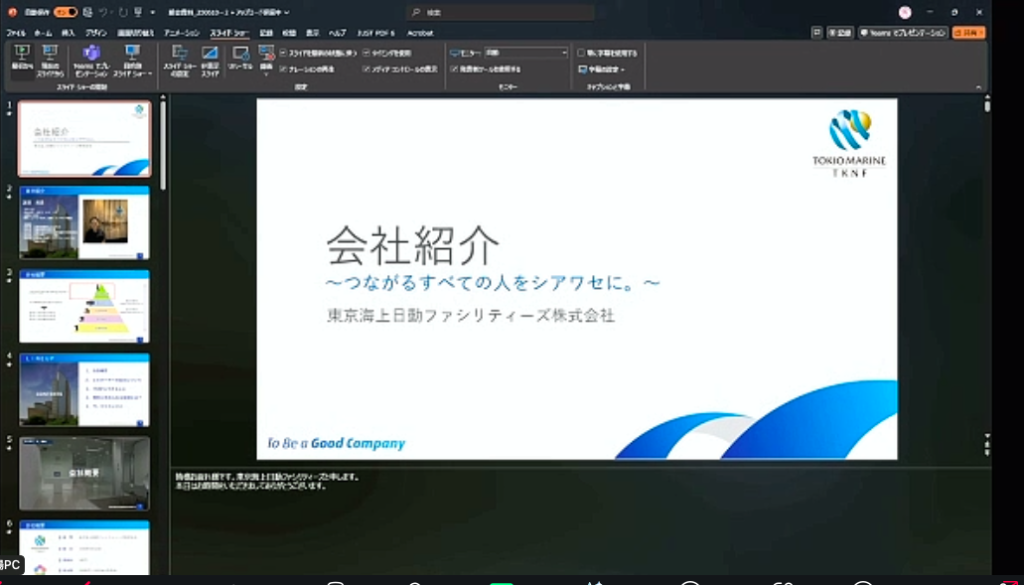The height and width of the screenshot is (585, 1024).
Task: Click the 記録 button beside the comments icon
Action: (x=840, y=32)
